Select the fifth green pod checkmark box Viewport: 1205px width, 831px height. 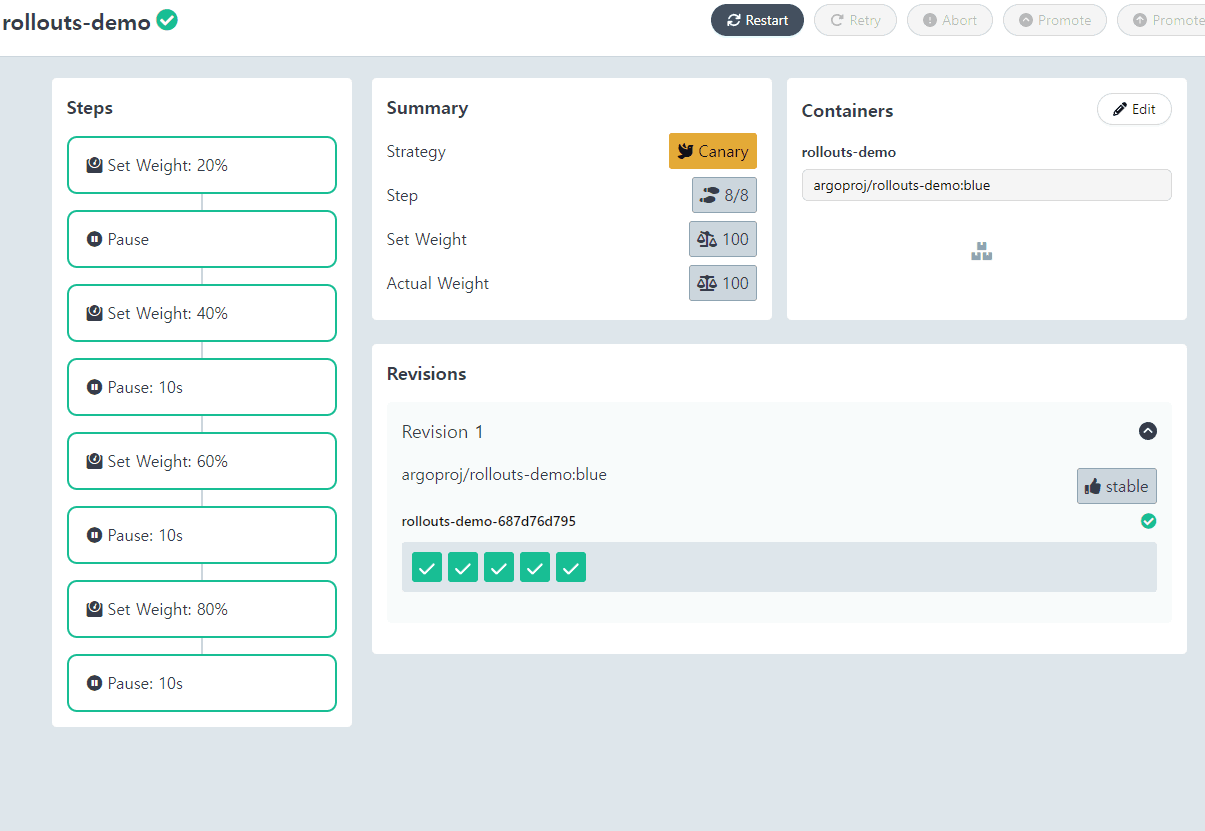[571, 567]
